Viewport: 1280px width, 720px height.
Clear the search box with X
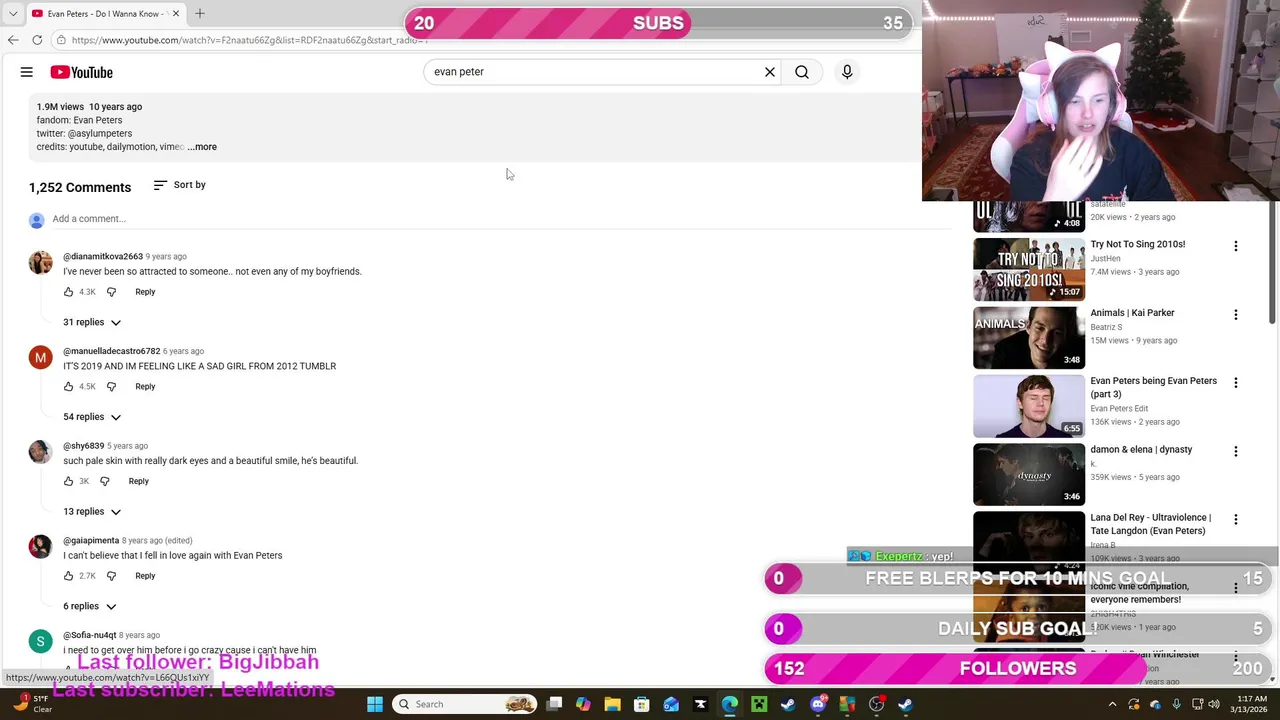(770, 72)
